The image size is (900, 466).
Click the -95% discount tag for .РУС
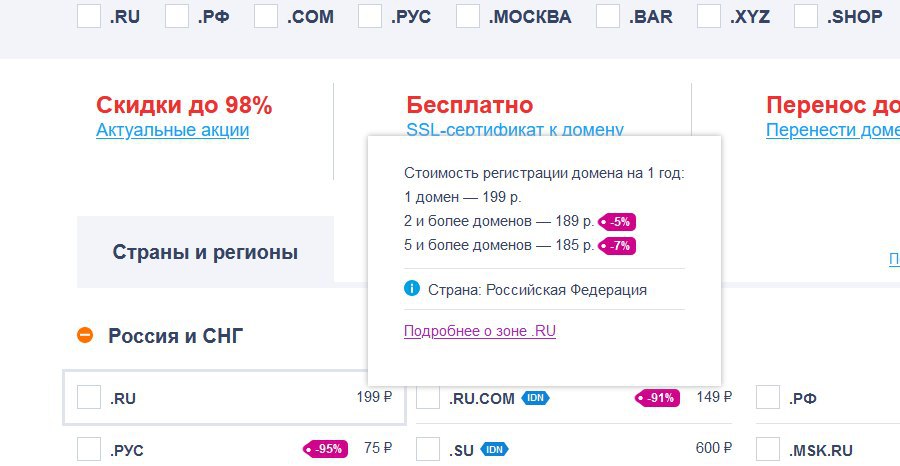pos(325,449)
